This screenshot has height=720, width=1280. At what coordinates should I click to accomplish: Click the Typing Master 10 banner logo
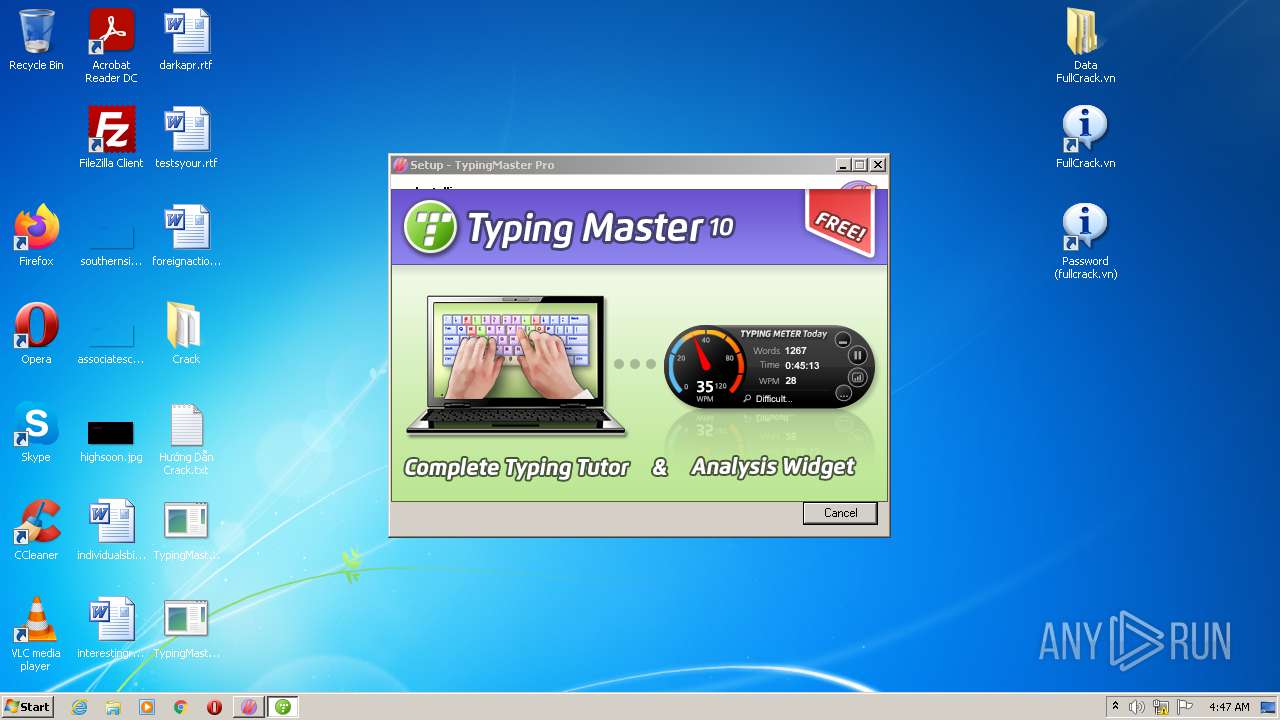pyautogui.click(x=569, y=227)
